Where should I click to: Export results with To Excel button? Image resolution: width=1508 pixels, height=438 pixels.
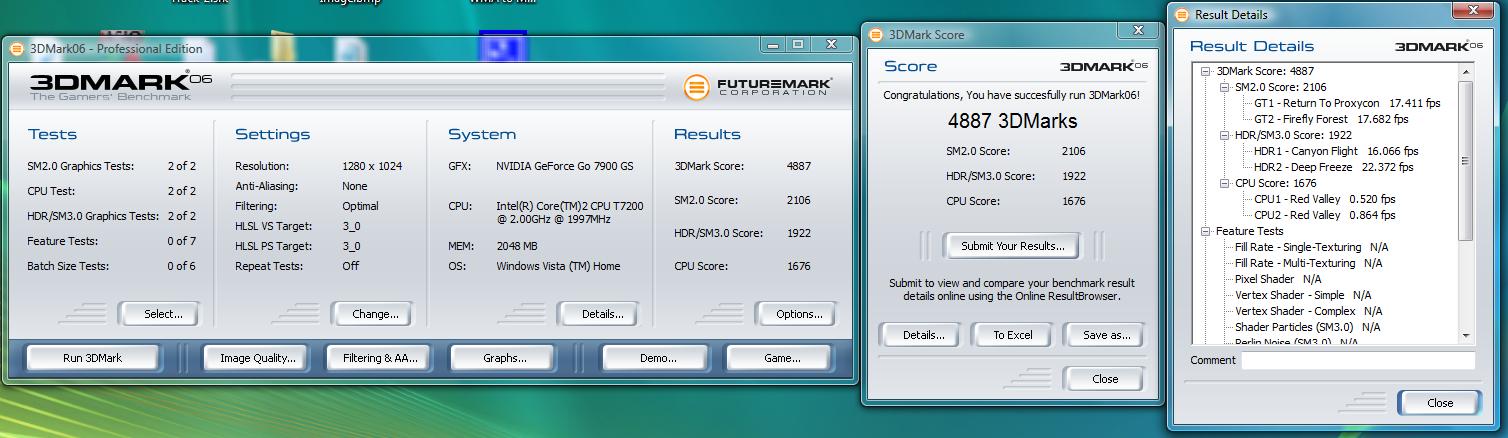[x=1012, y=335]
